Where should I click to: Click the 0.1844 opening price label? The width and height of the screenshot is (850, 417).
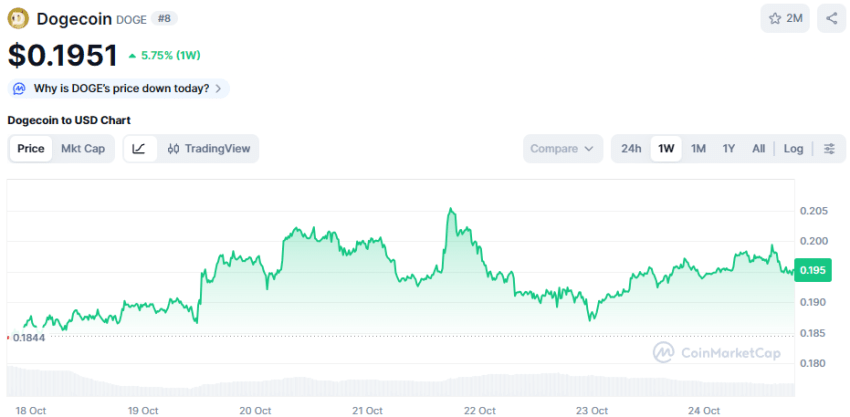(29, 338)
